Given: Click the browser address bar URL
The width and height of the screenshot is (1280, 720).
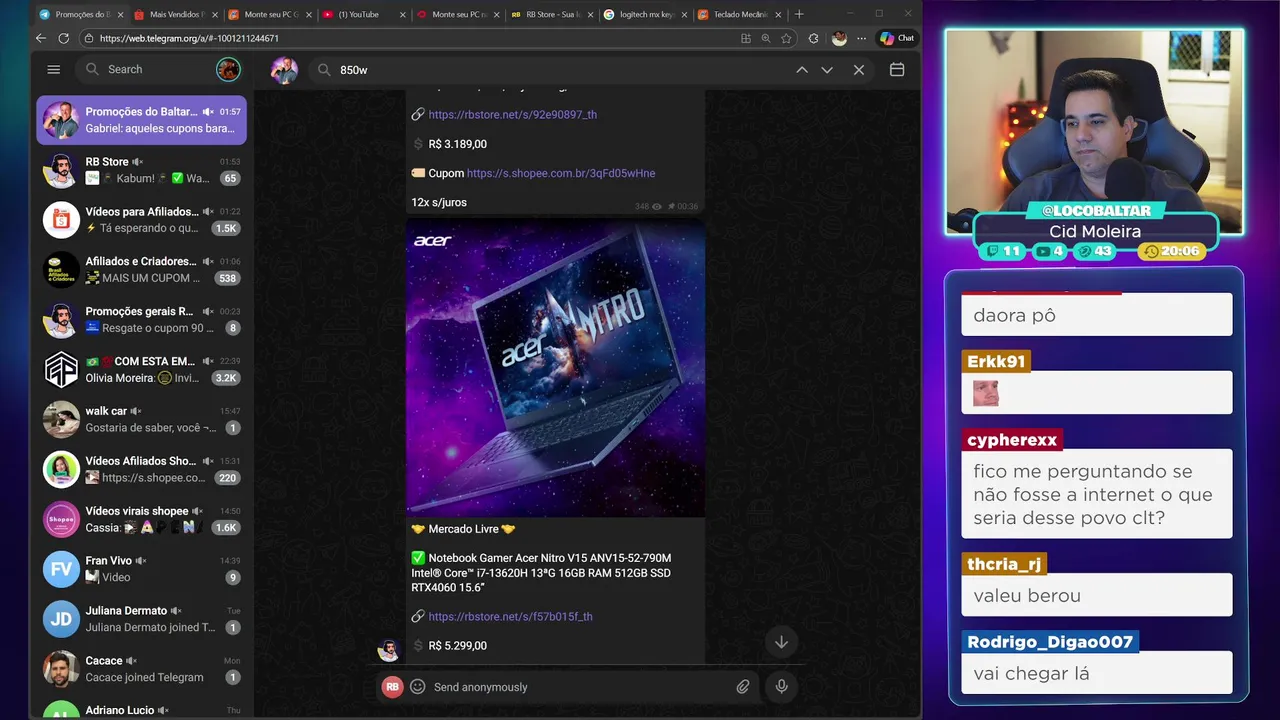Looking at the screenshot, I should (189, 38).
